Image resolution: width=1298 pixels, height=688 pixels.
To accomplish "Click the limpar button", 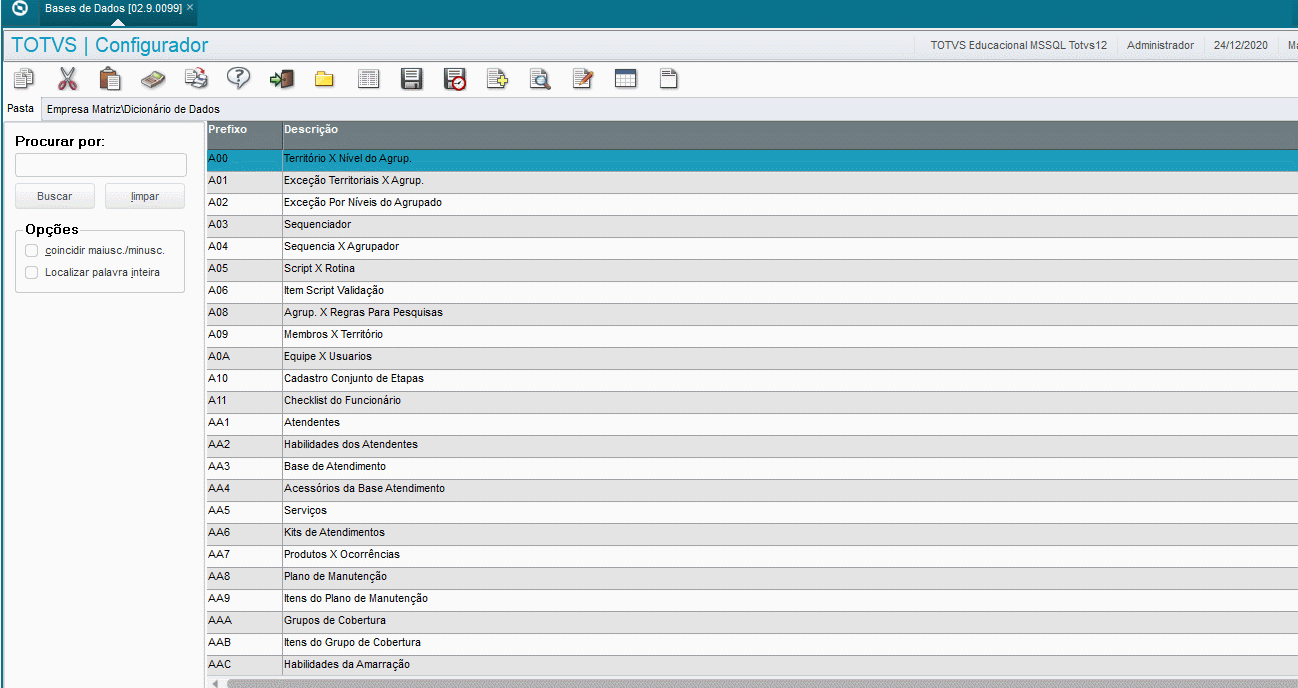I will coord(145,196).
